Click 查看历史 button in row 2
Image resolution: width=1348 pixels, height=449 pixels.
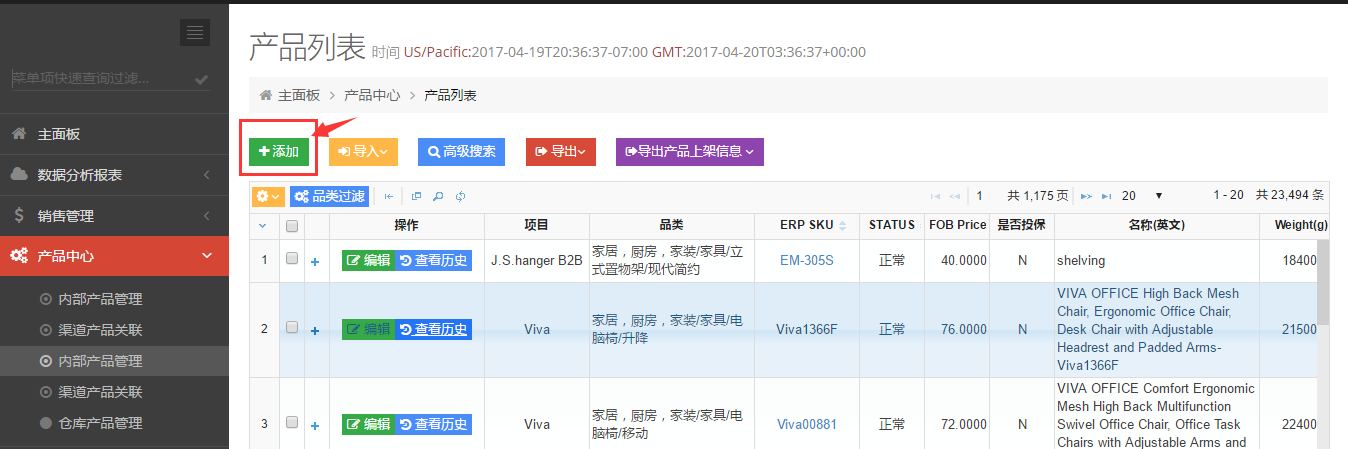click(x=434, y=329)
